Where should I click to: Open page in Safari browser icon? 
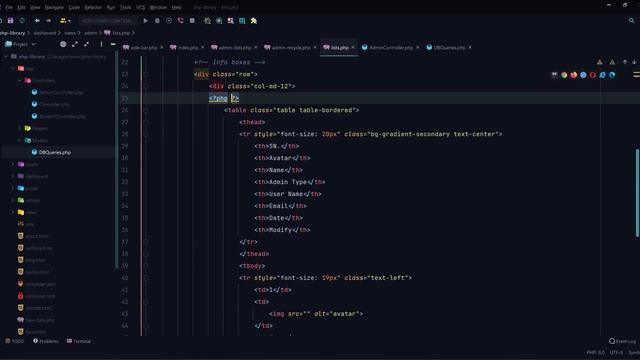[583, 75]
